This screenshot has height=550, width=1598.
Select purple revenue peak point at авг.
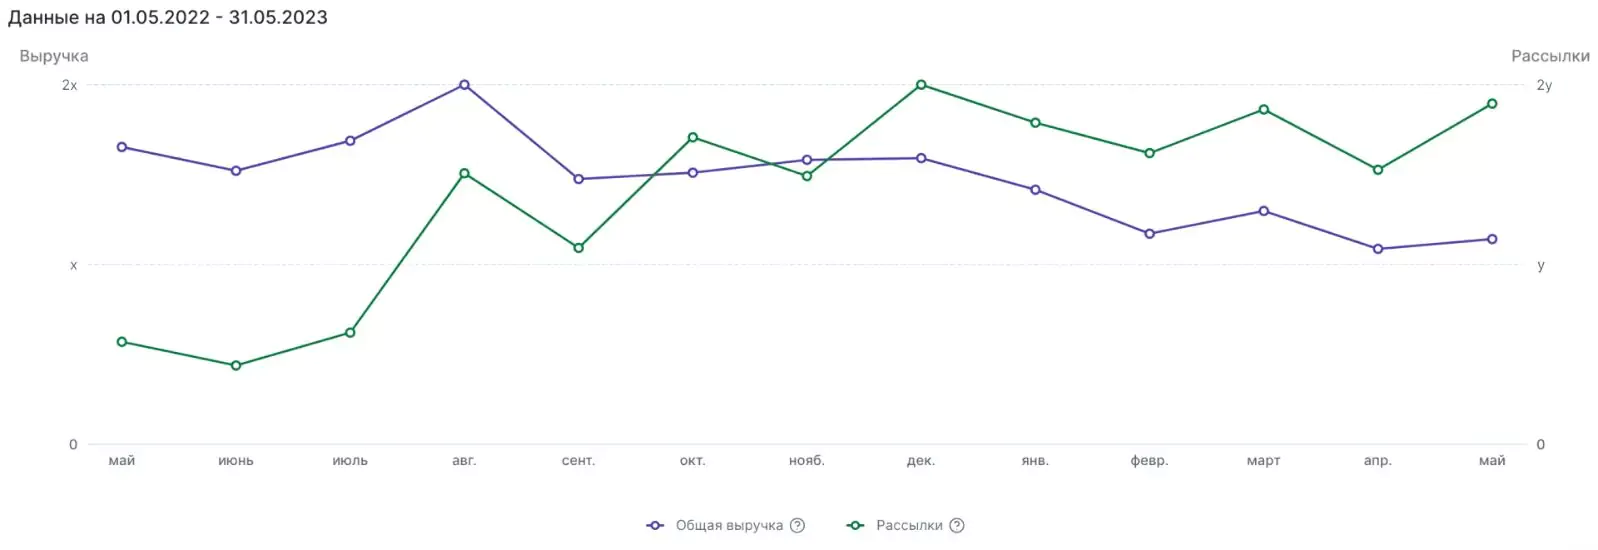pos(464,85)
